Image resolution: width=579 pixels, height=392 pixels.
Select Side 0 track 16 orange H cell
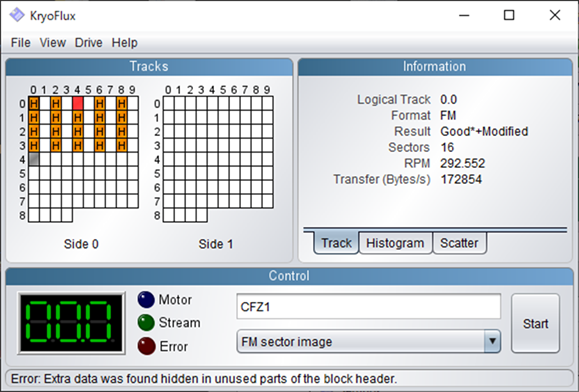tap(100, 117)
